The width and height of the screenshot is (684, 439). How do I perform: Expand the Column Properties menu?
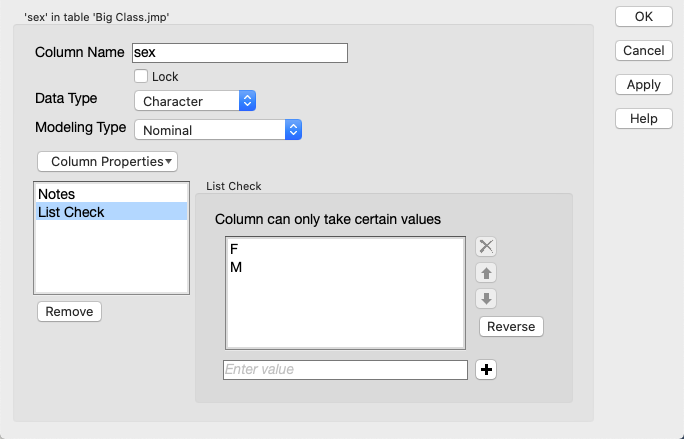[107, 161]
